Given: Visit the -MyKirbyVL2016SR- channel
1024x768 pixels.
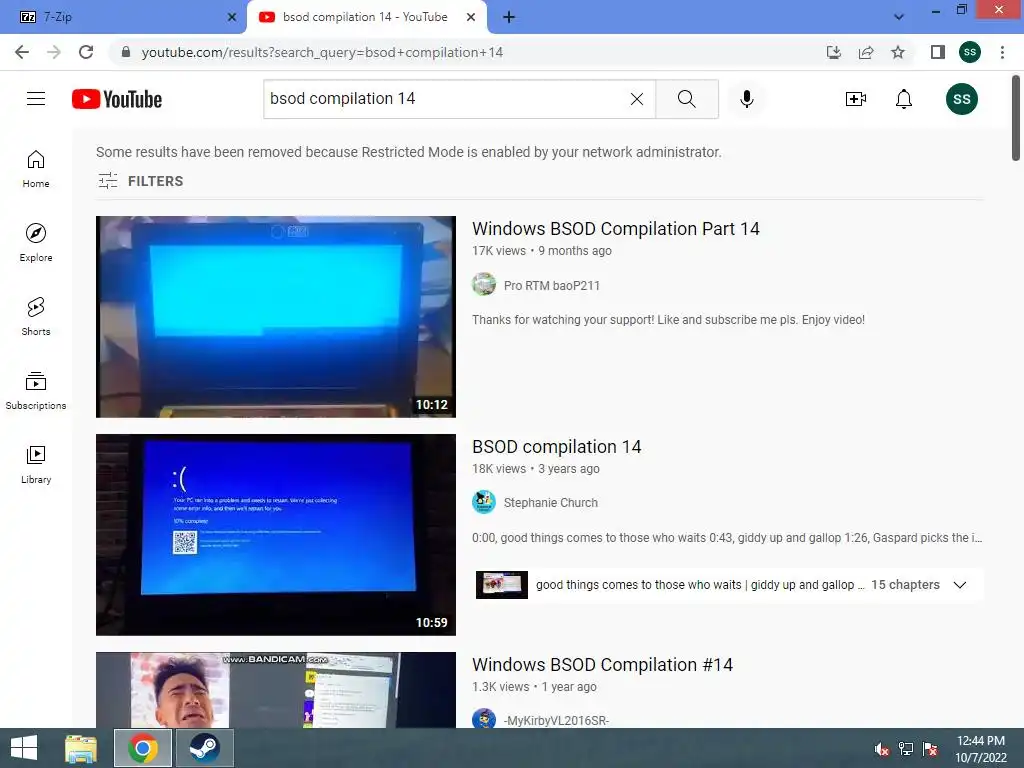Looking at the screenshot, I should pos(556,720).
